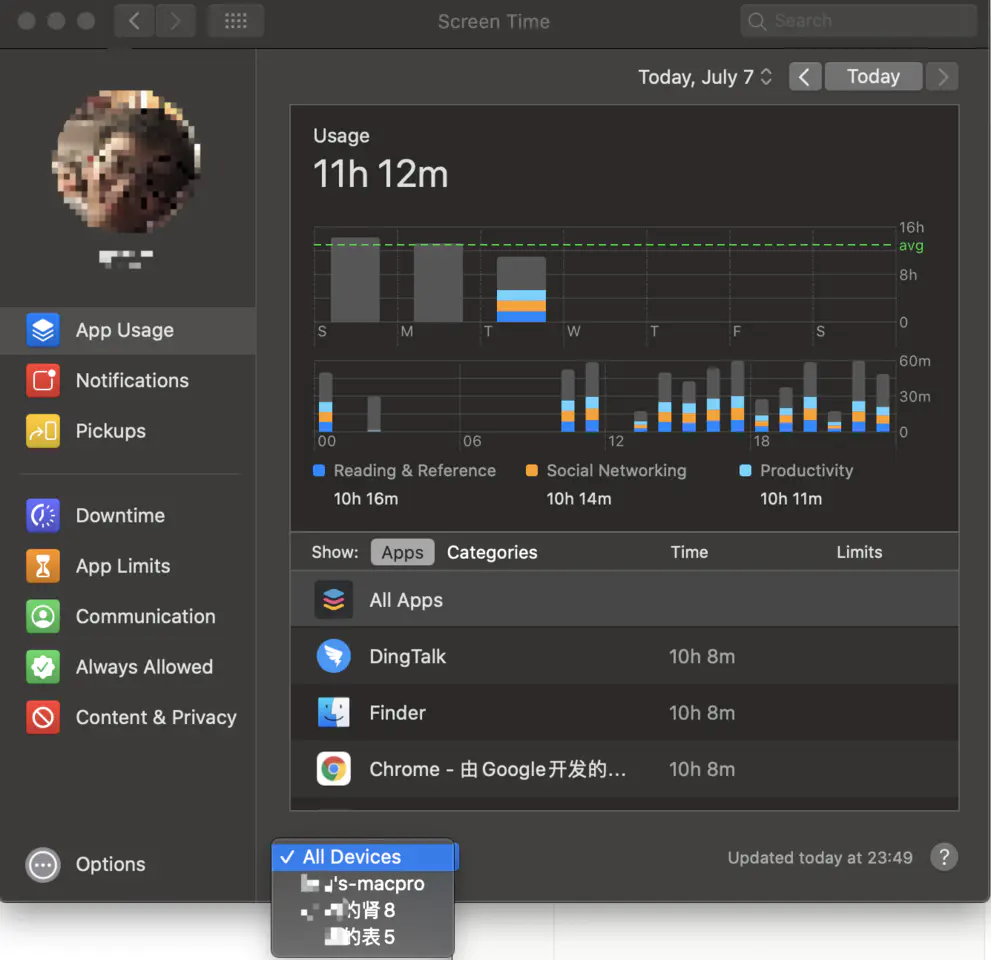Select the App Limits hourglass icon

coord(43,566)
